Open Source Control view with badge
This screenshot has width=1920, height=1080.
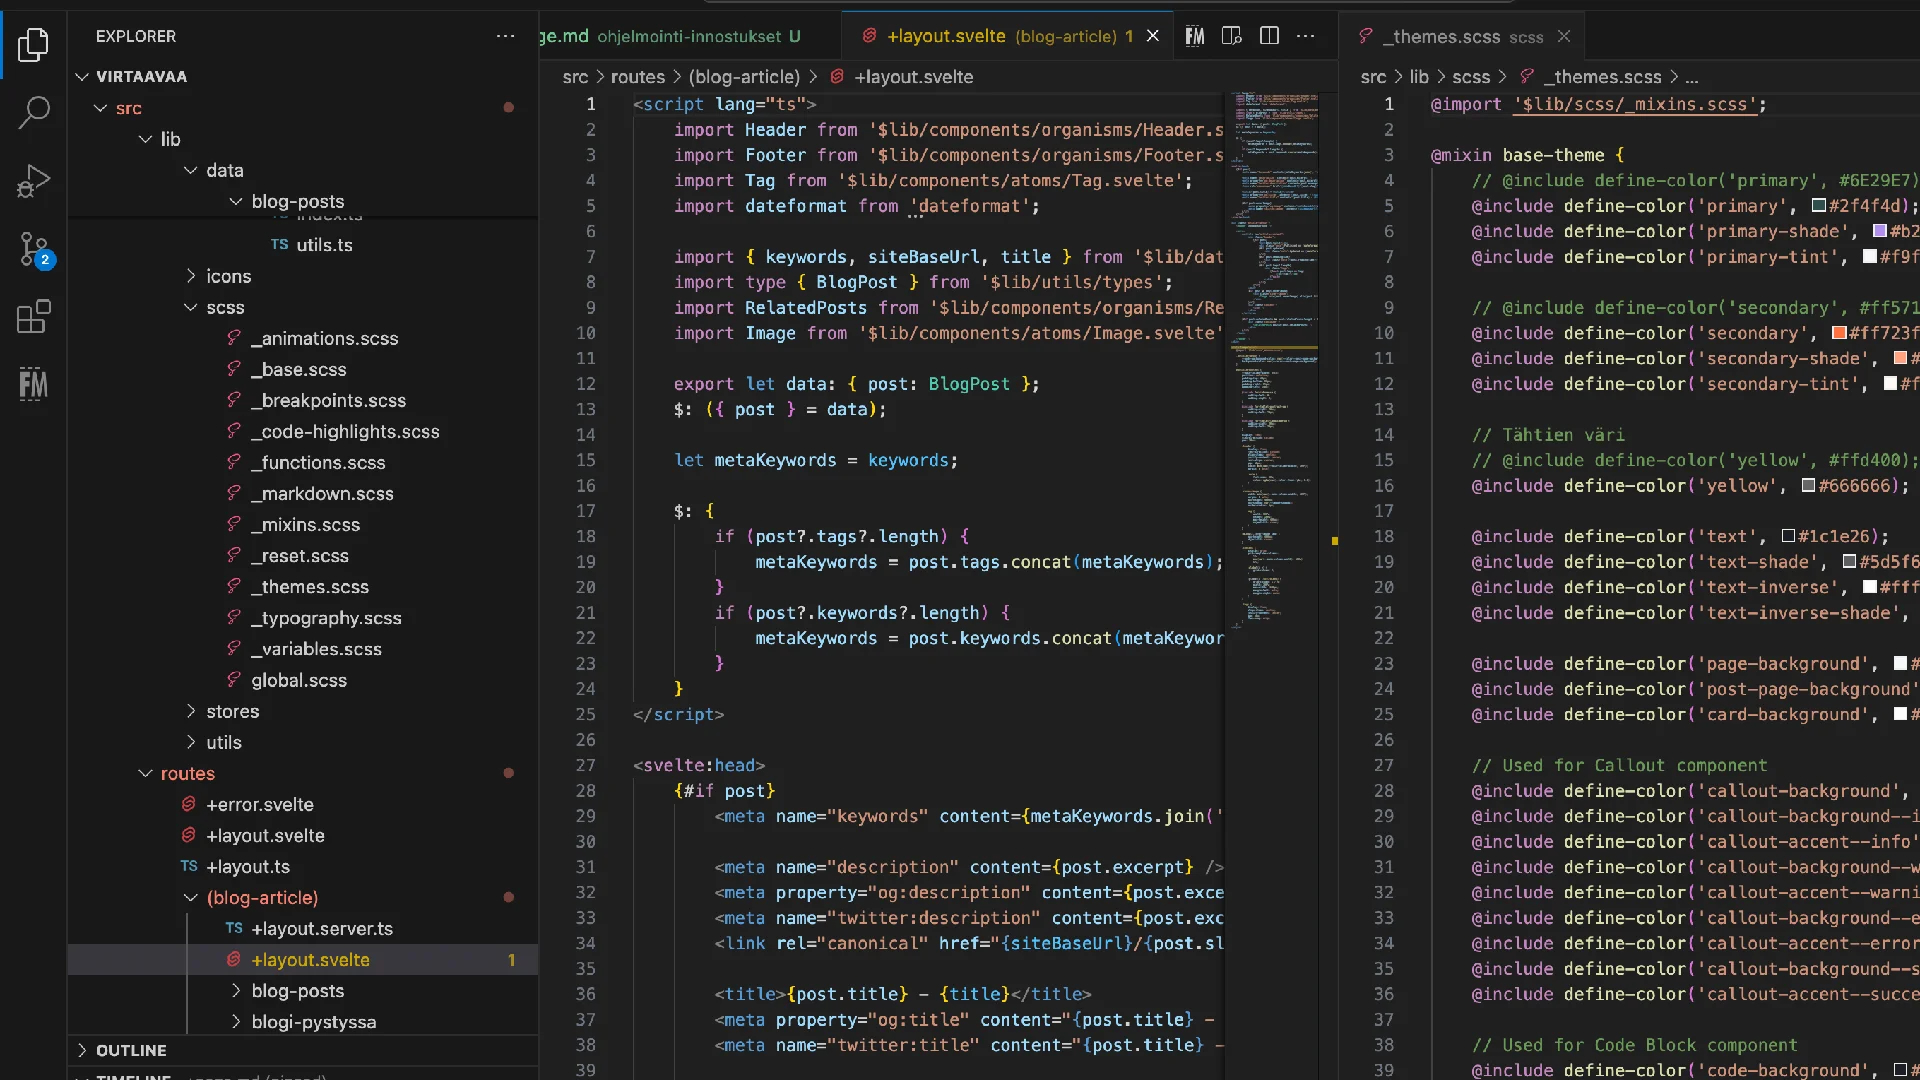click(34, 249)
